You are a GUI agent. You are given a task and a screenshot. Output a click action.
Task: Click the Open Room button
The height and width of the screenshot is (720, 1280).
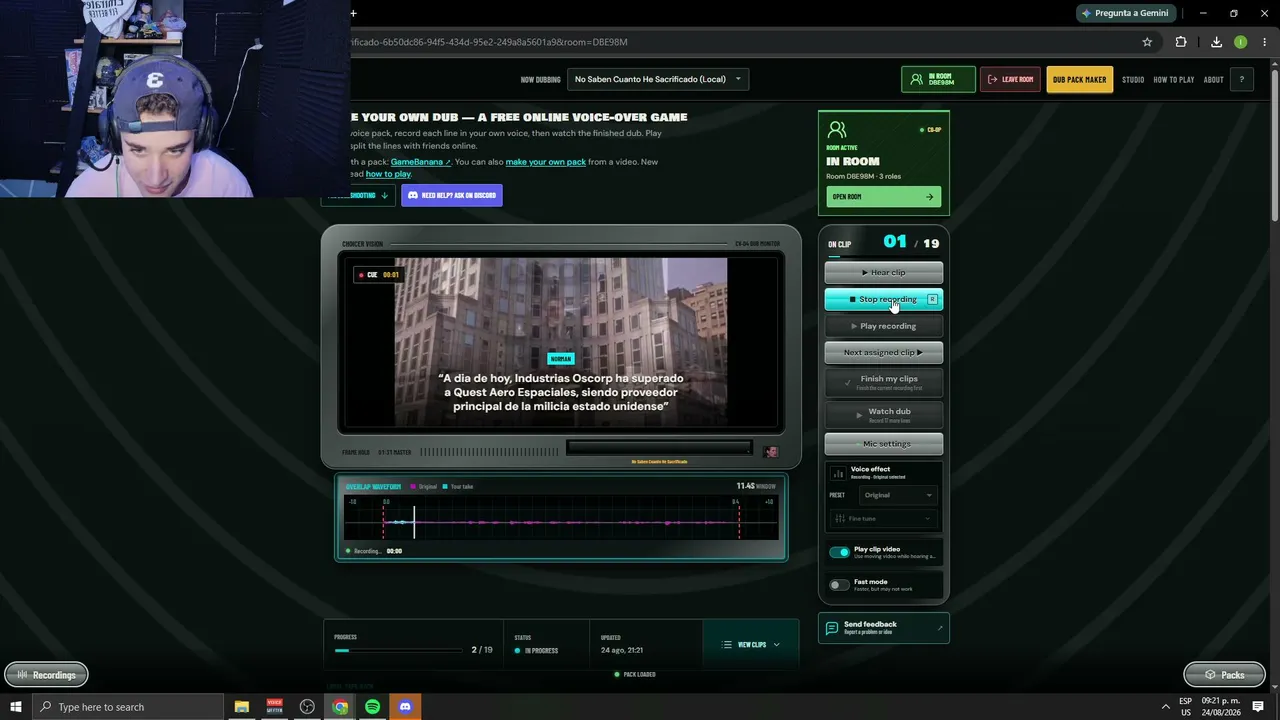tap(883, 197)
